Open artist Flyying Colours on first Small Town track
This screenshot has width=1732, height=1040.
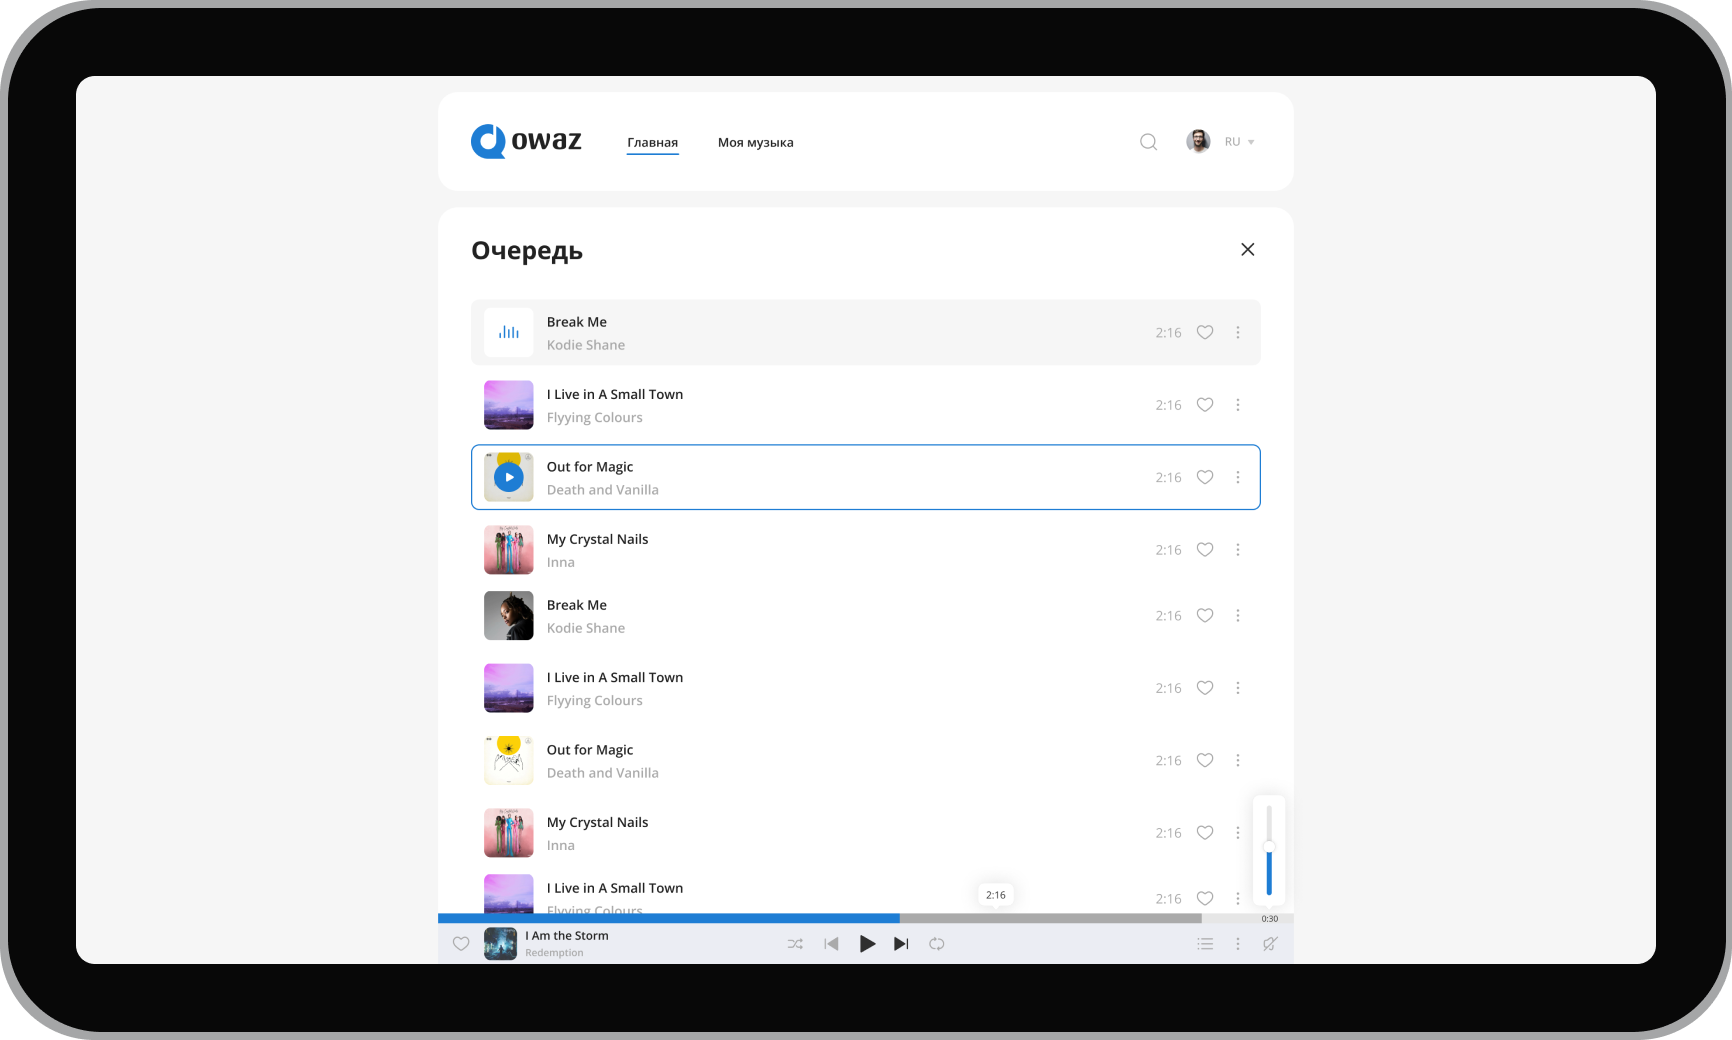tap(595, 418)
